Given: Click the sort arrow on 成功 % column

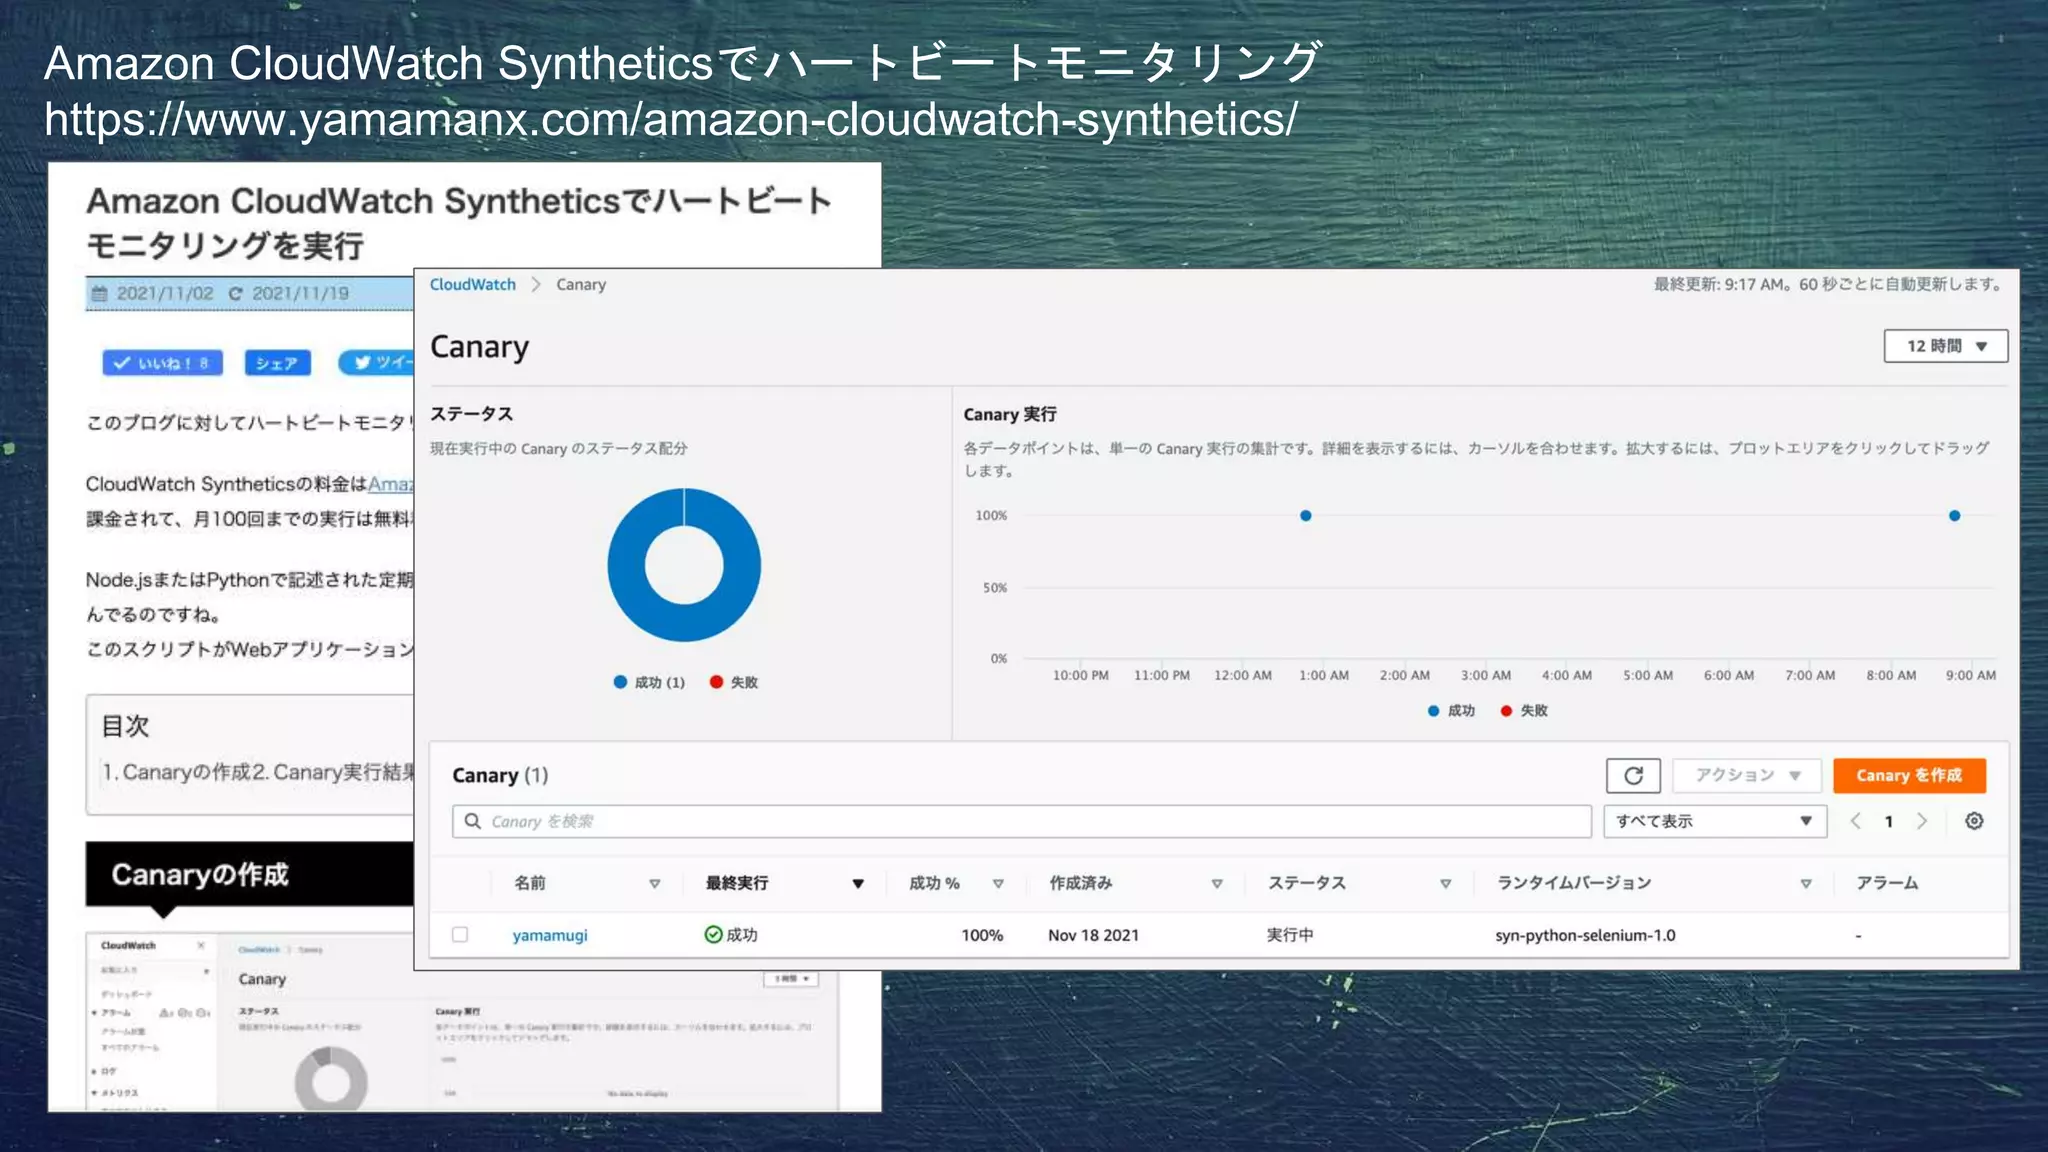Looking at the screenshot, I should click(998, 883).
